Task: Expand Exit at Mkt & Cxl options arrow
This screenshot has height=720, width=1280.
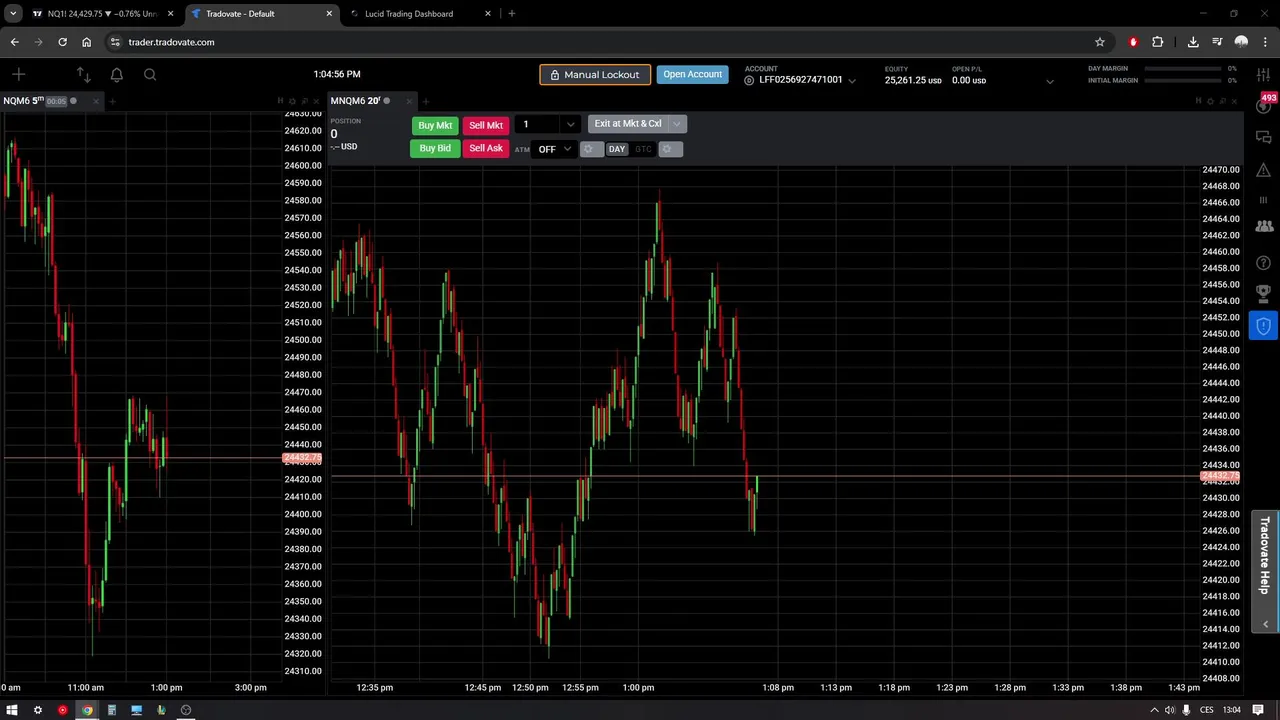Action: (677, 124)
